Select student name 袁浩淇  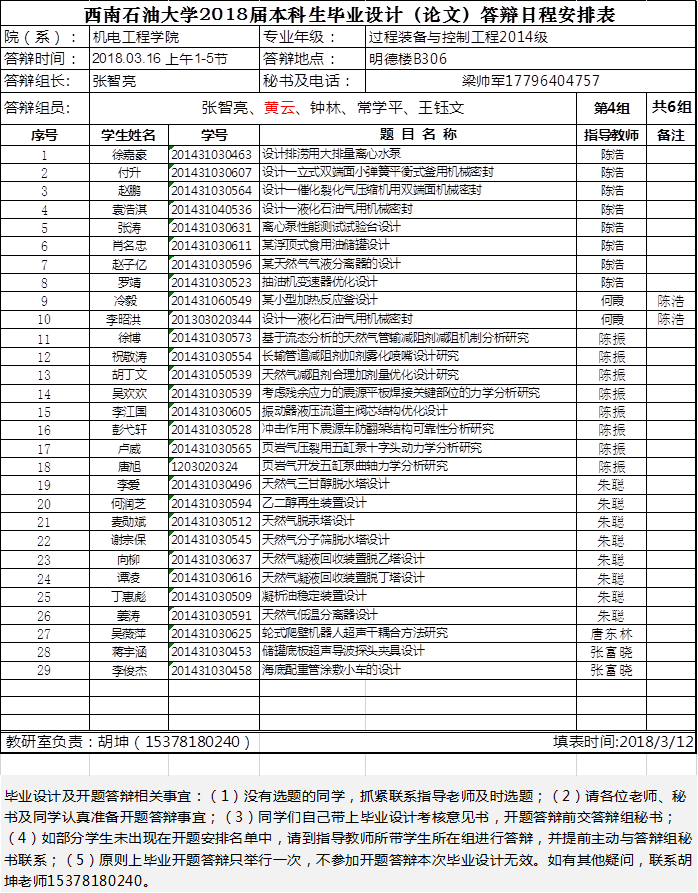[129, 210]
